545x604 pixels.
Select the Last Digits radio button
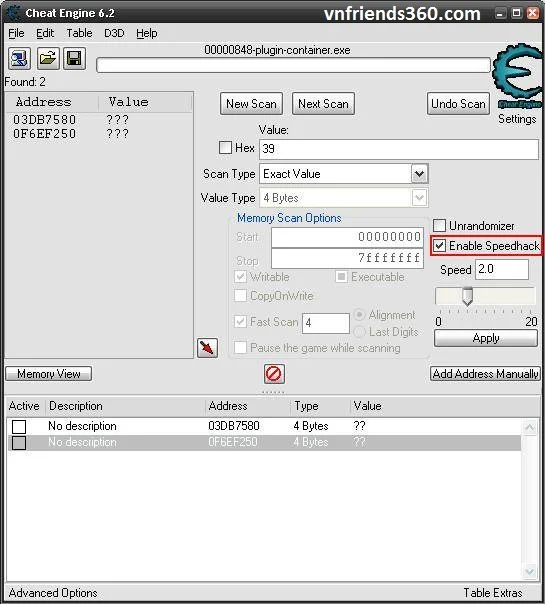tap(359, 332)
